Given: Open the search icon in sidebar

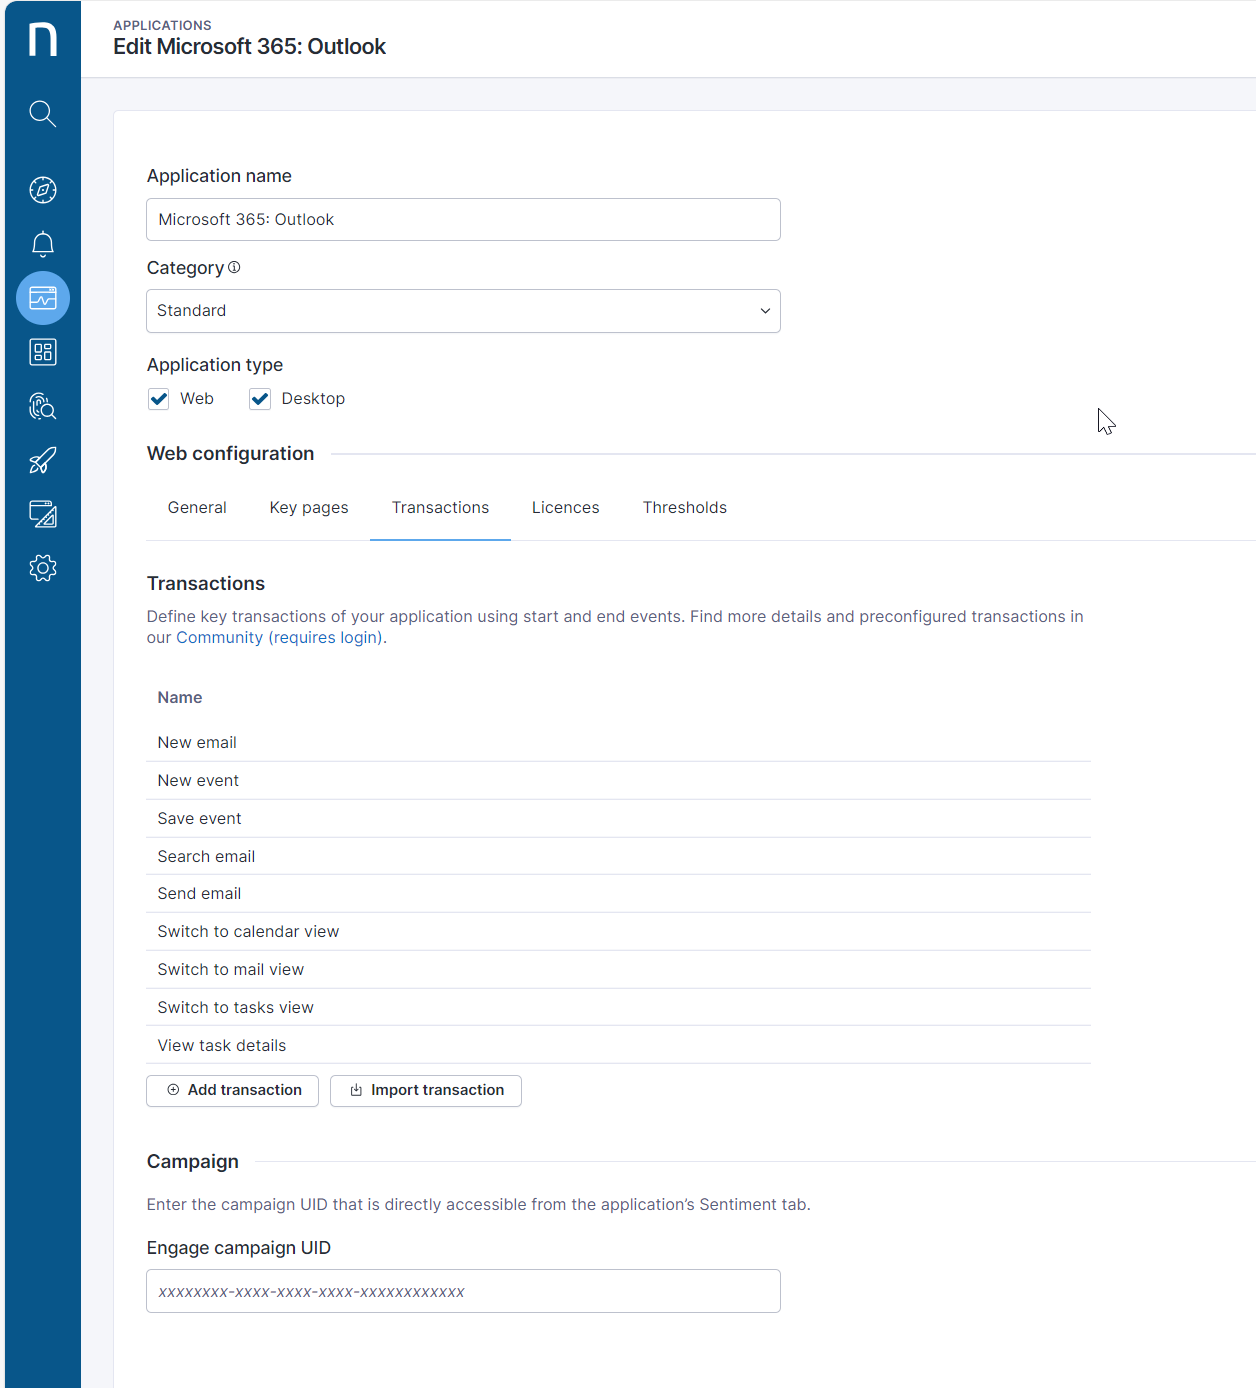Looking at the screenshot, I should 43,114.
